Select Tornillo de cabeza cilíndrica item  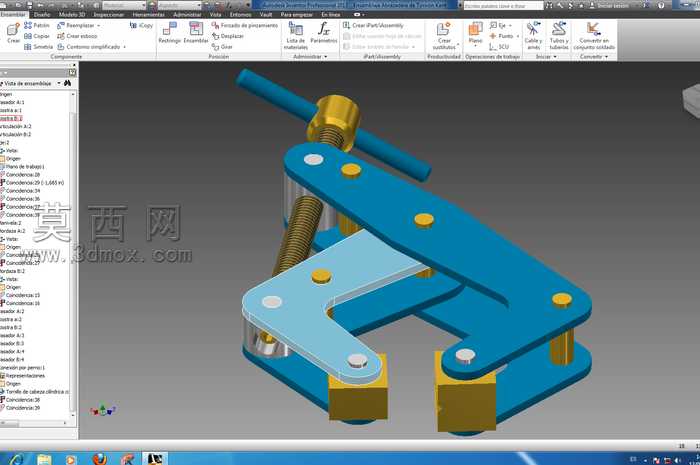35,391
